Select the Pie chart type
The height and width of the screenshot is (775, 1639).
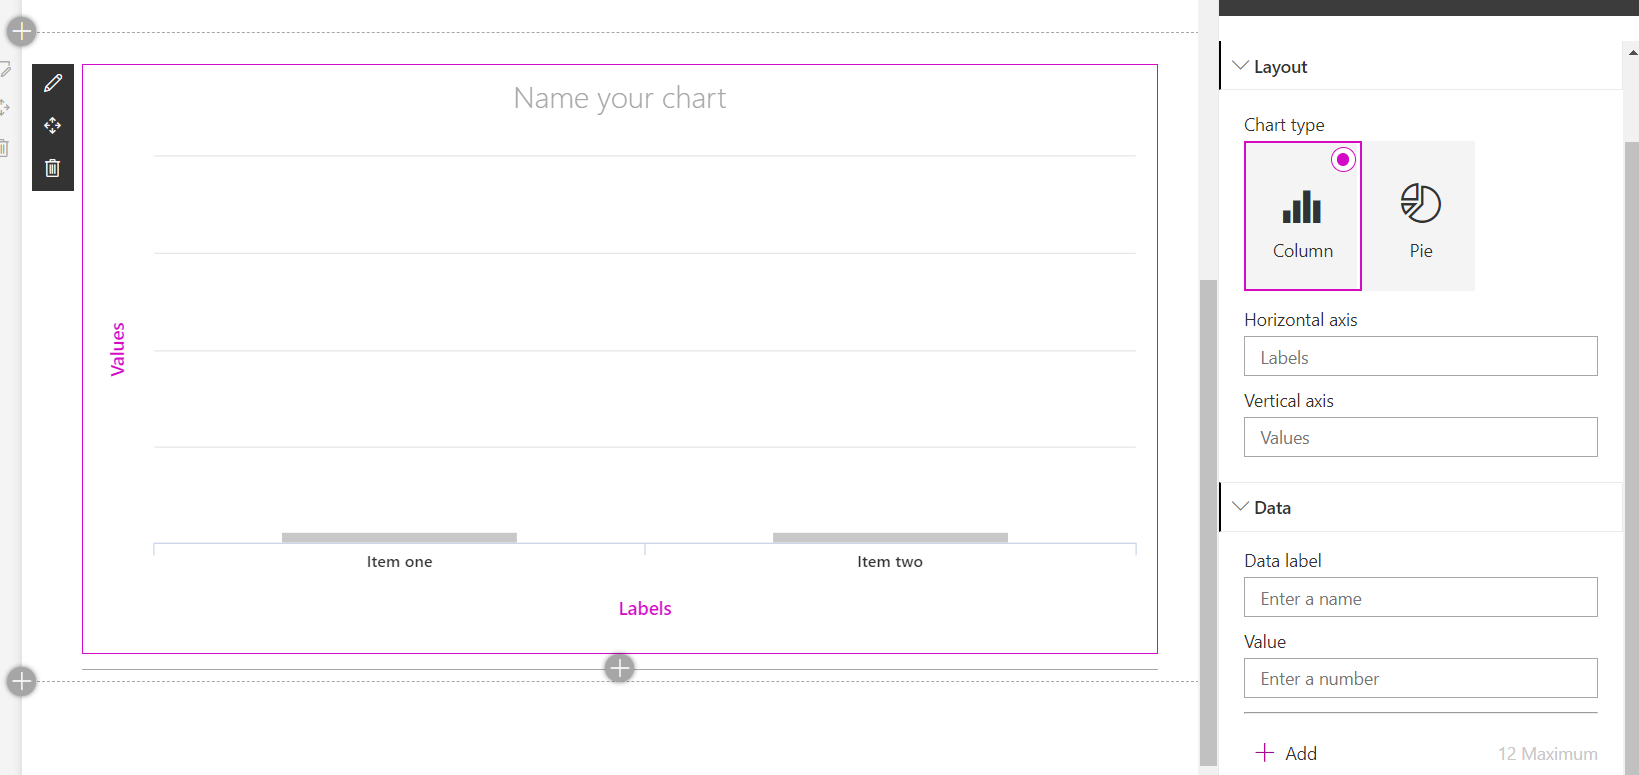[1420, 216]
